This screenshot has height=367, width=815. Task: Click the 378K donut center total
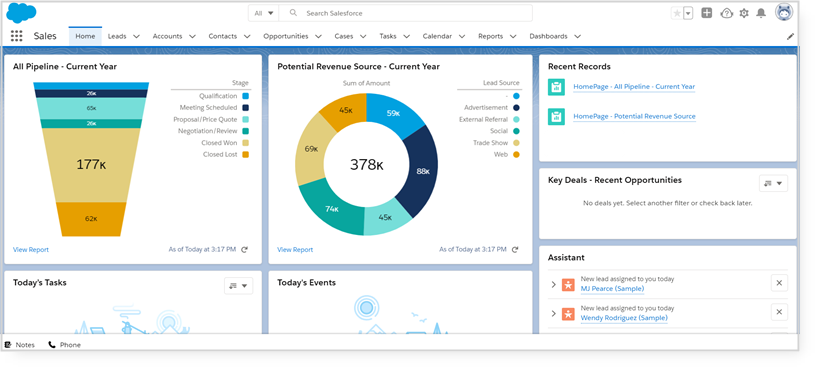coord(366,165)
